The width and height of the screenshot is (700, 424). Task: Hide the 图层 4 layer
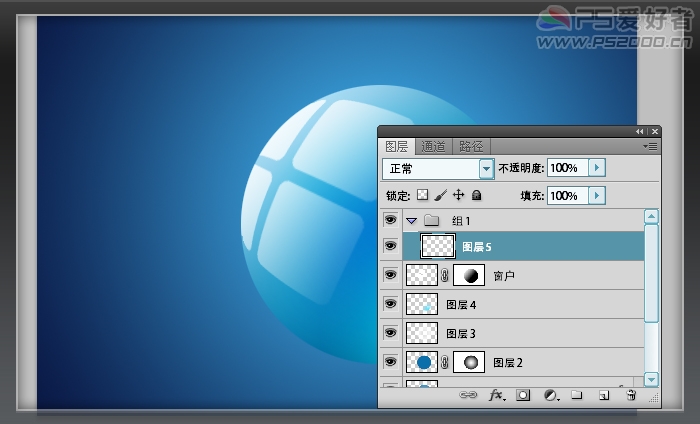(x=391, y=304)
